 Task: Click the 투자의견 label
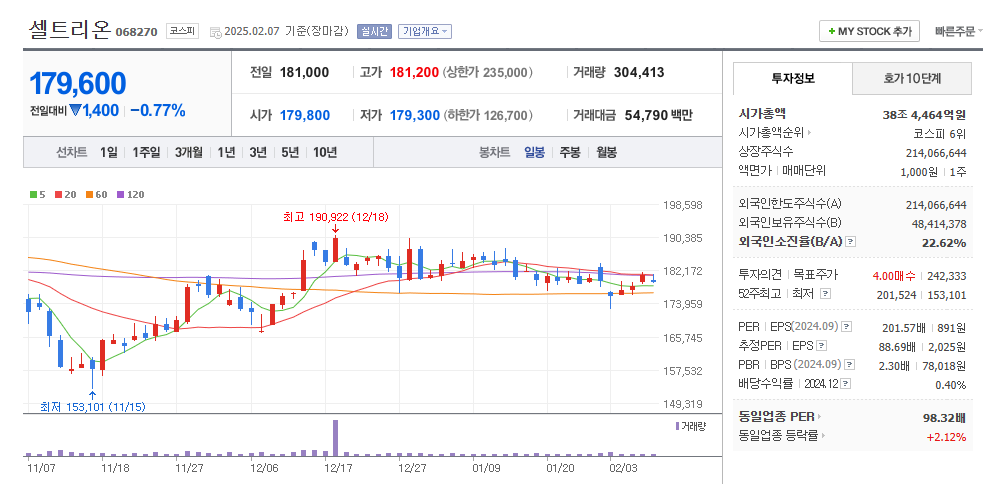[759, 275]
